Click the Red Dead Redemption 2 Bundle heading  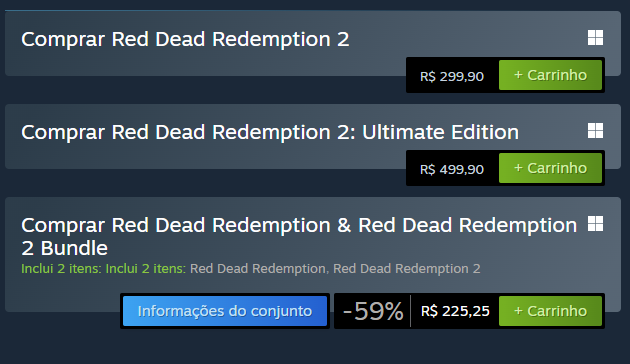pyautogui.click(x=299, y=236)
